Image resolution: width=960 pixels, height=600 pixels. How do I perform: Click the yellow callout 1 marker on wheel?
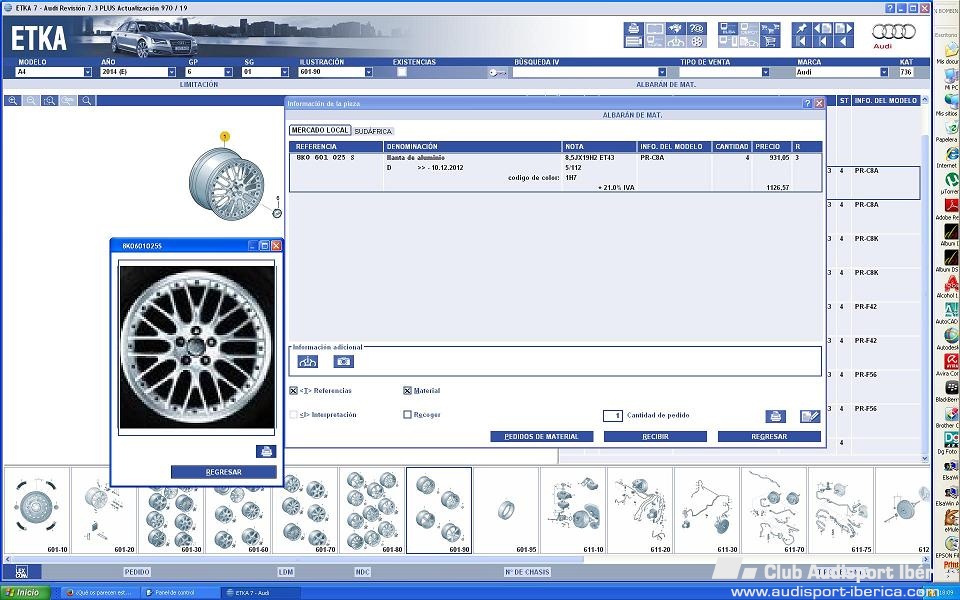click(225, 137)
